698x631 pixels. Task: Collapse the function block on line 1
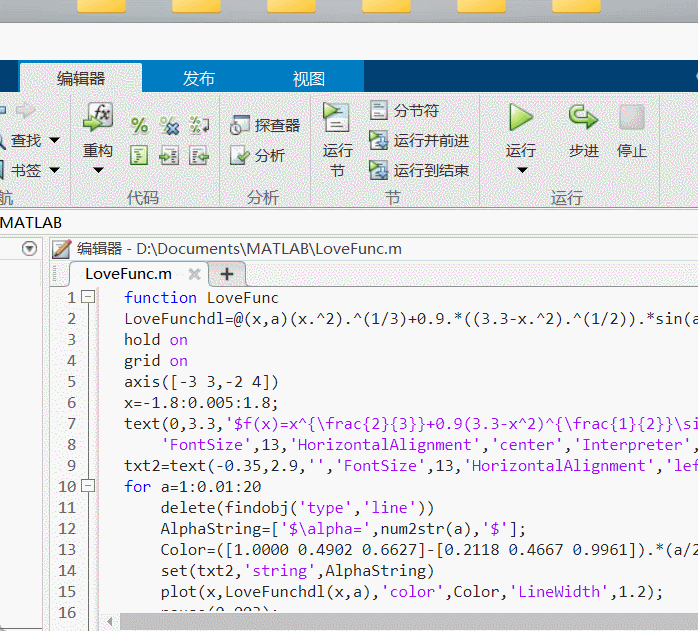coord(89,297)
